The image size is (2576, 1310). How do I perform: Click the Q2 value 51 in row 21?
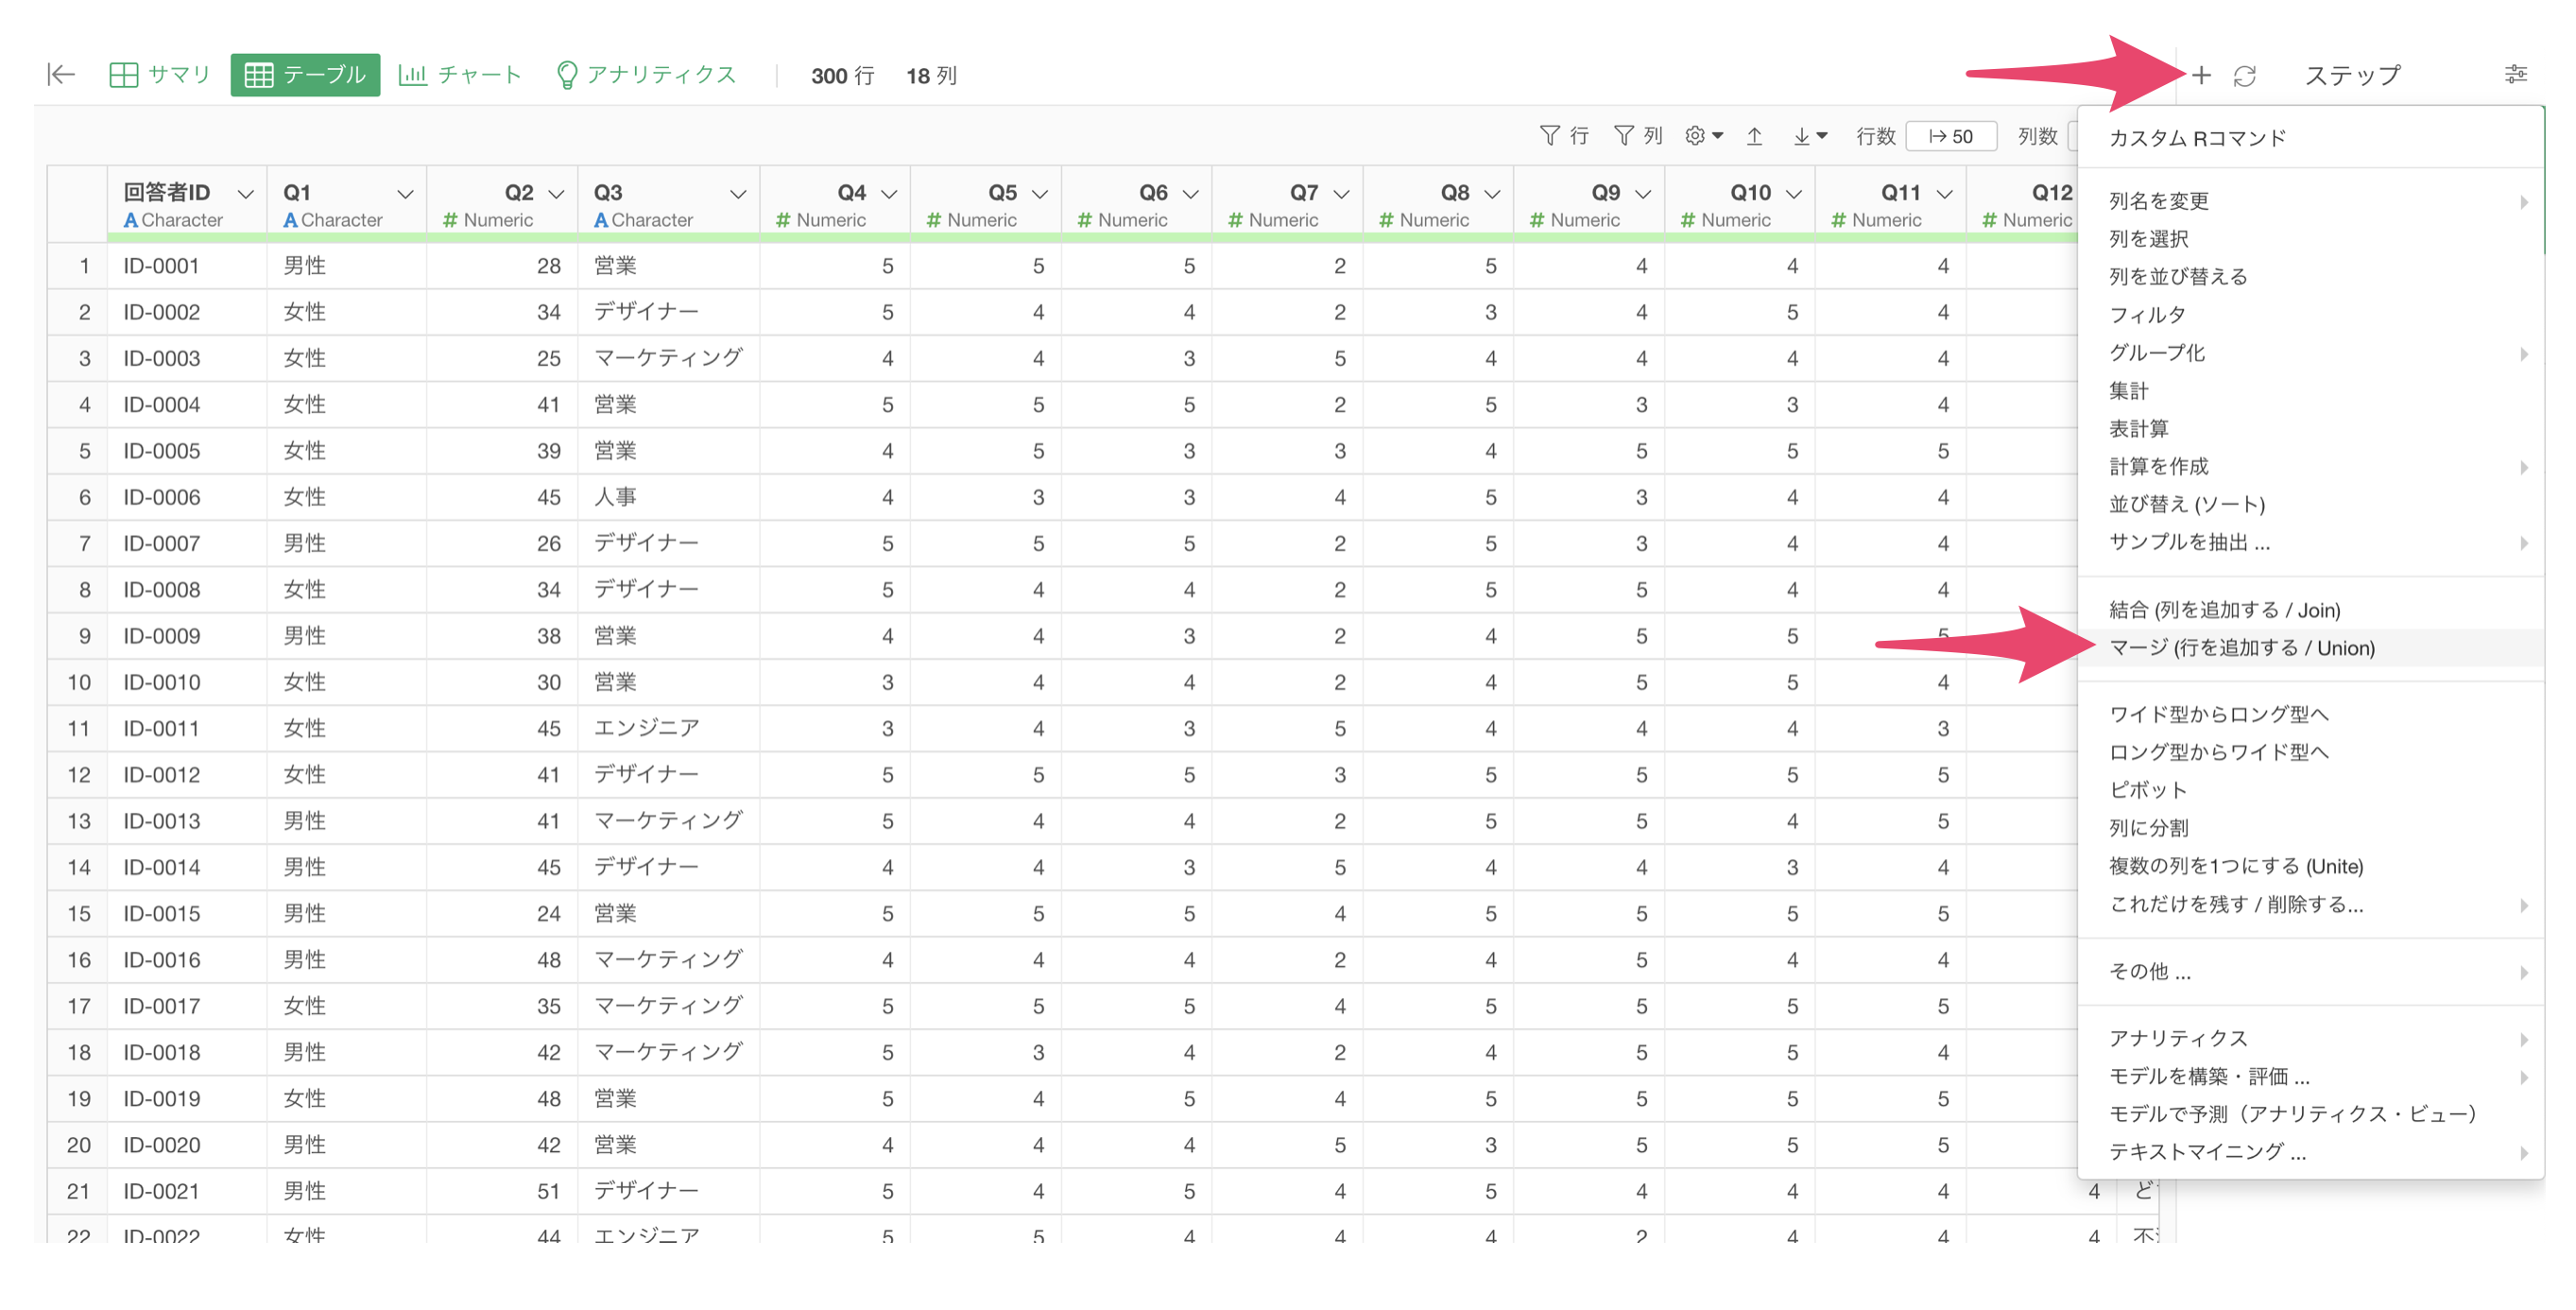(x=502, y=1191)
